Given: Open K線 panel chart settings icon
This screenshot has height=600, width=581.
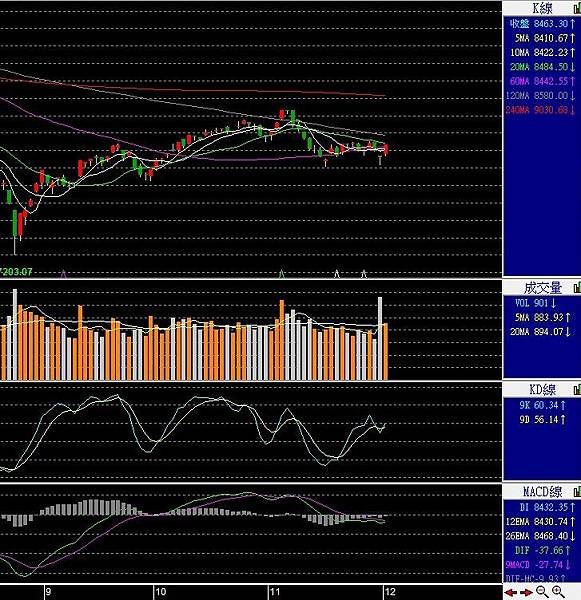Looking at the screenshot, I should point(577,8).
